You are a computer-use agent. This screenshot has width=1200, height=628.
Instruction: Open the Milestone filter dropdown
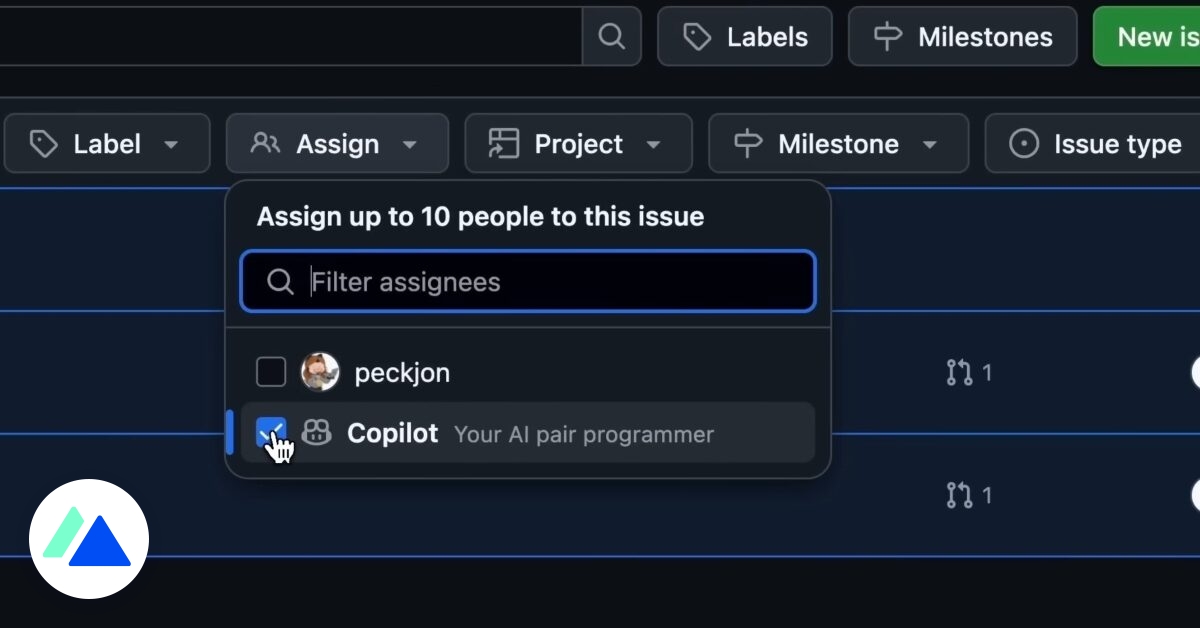pyautogui.click(x=838, y=143)
